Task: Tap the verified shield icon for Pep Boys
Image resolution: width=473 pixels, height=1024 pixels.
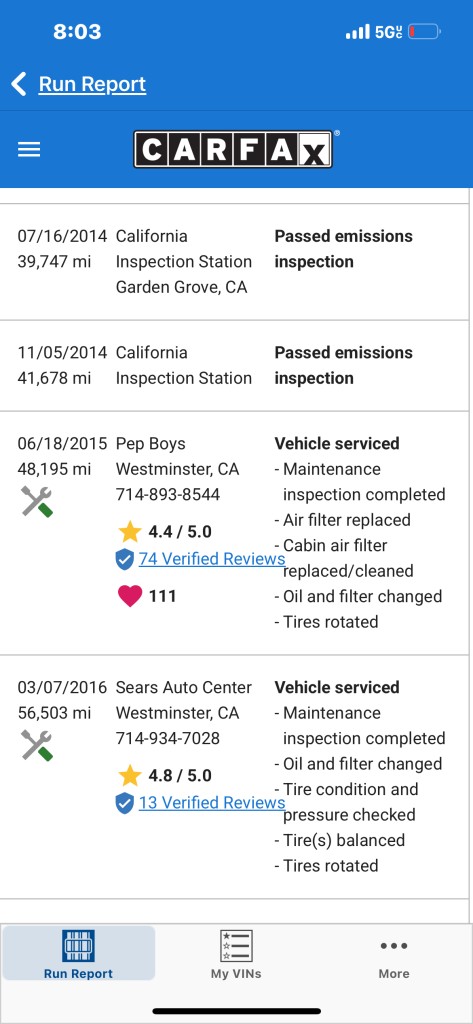Action: pyautogui.click(x=125, y=560)
